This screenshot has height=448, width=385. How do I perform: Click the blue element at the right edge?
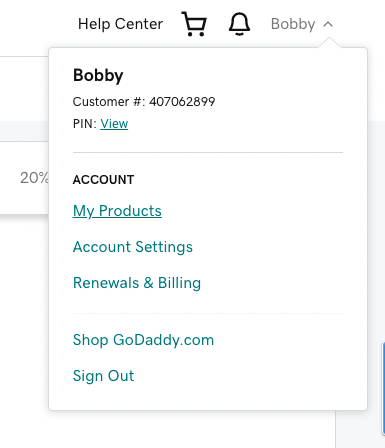383,388
